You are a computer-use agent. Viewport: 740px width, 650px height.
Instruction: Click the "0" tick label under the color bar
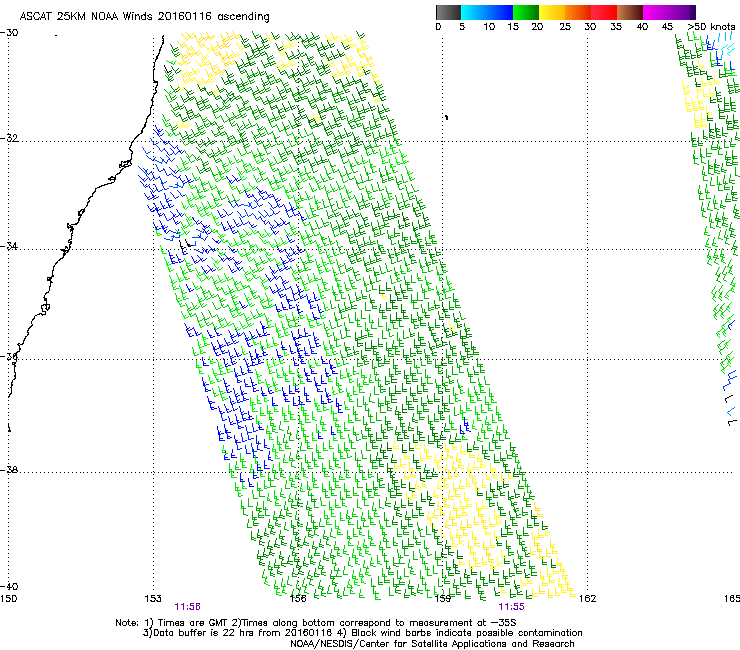pos(438,27)
